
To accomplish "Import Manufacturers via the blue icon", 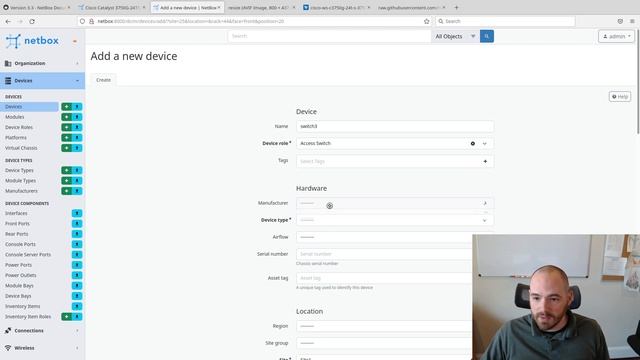I will pyautogui.click(x=77, y=191).
